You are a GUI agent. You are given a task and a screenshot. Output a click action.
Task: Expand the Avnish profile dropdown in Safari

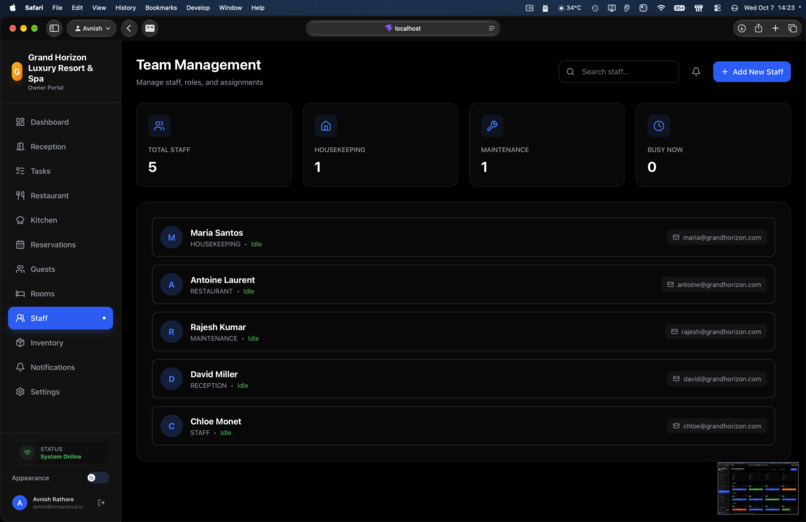click(x=92, y=28)
